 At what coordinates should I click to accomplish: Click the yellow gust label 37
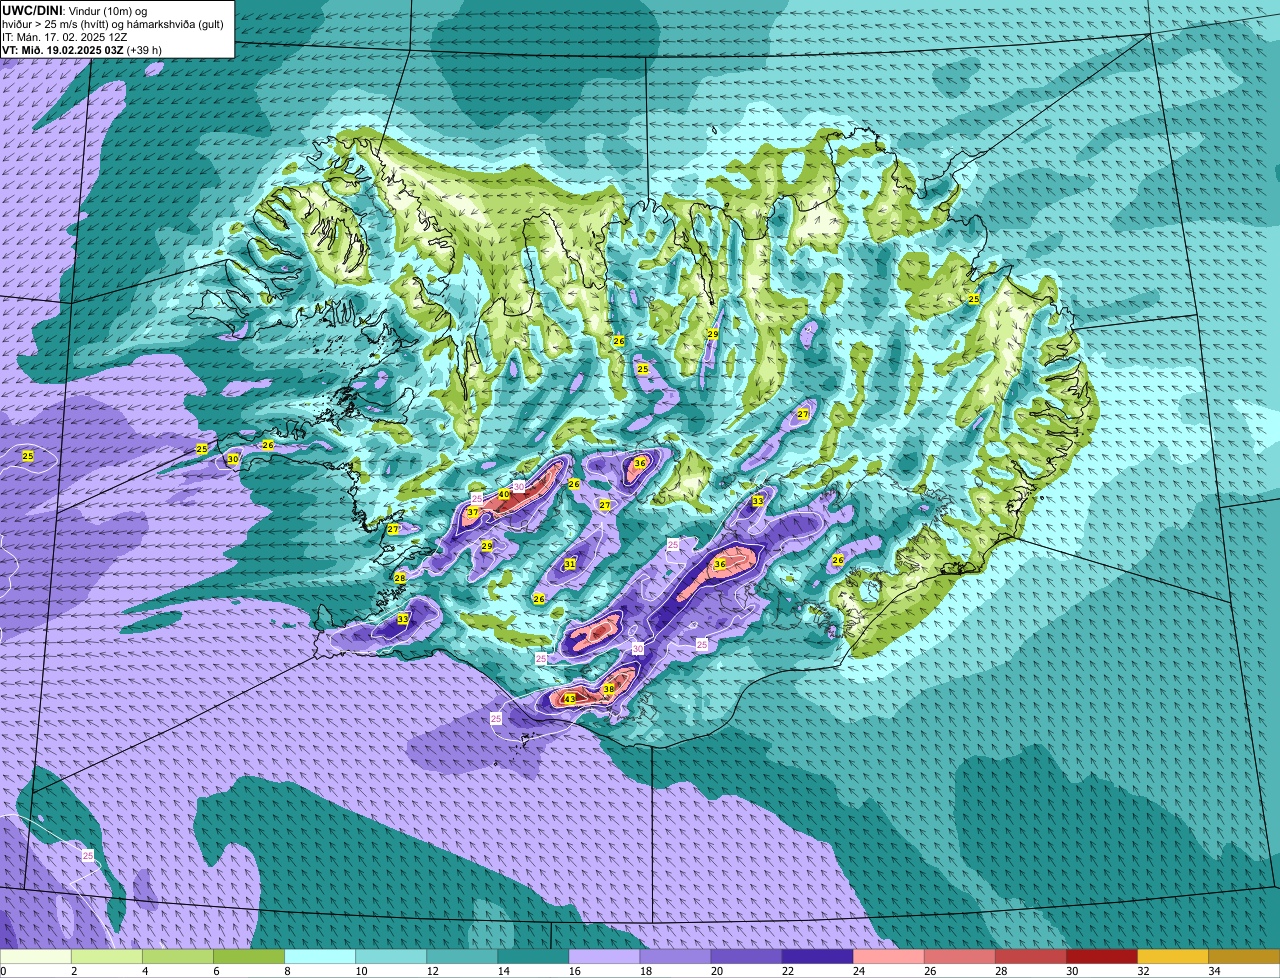click(473, 512)
